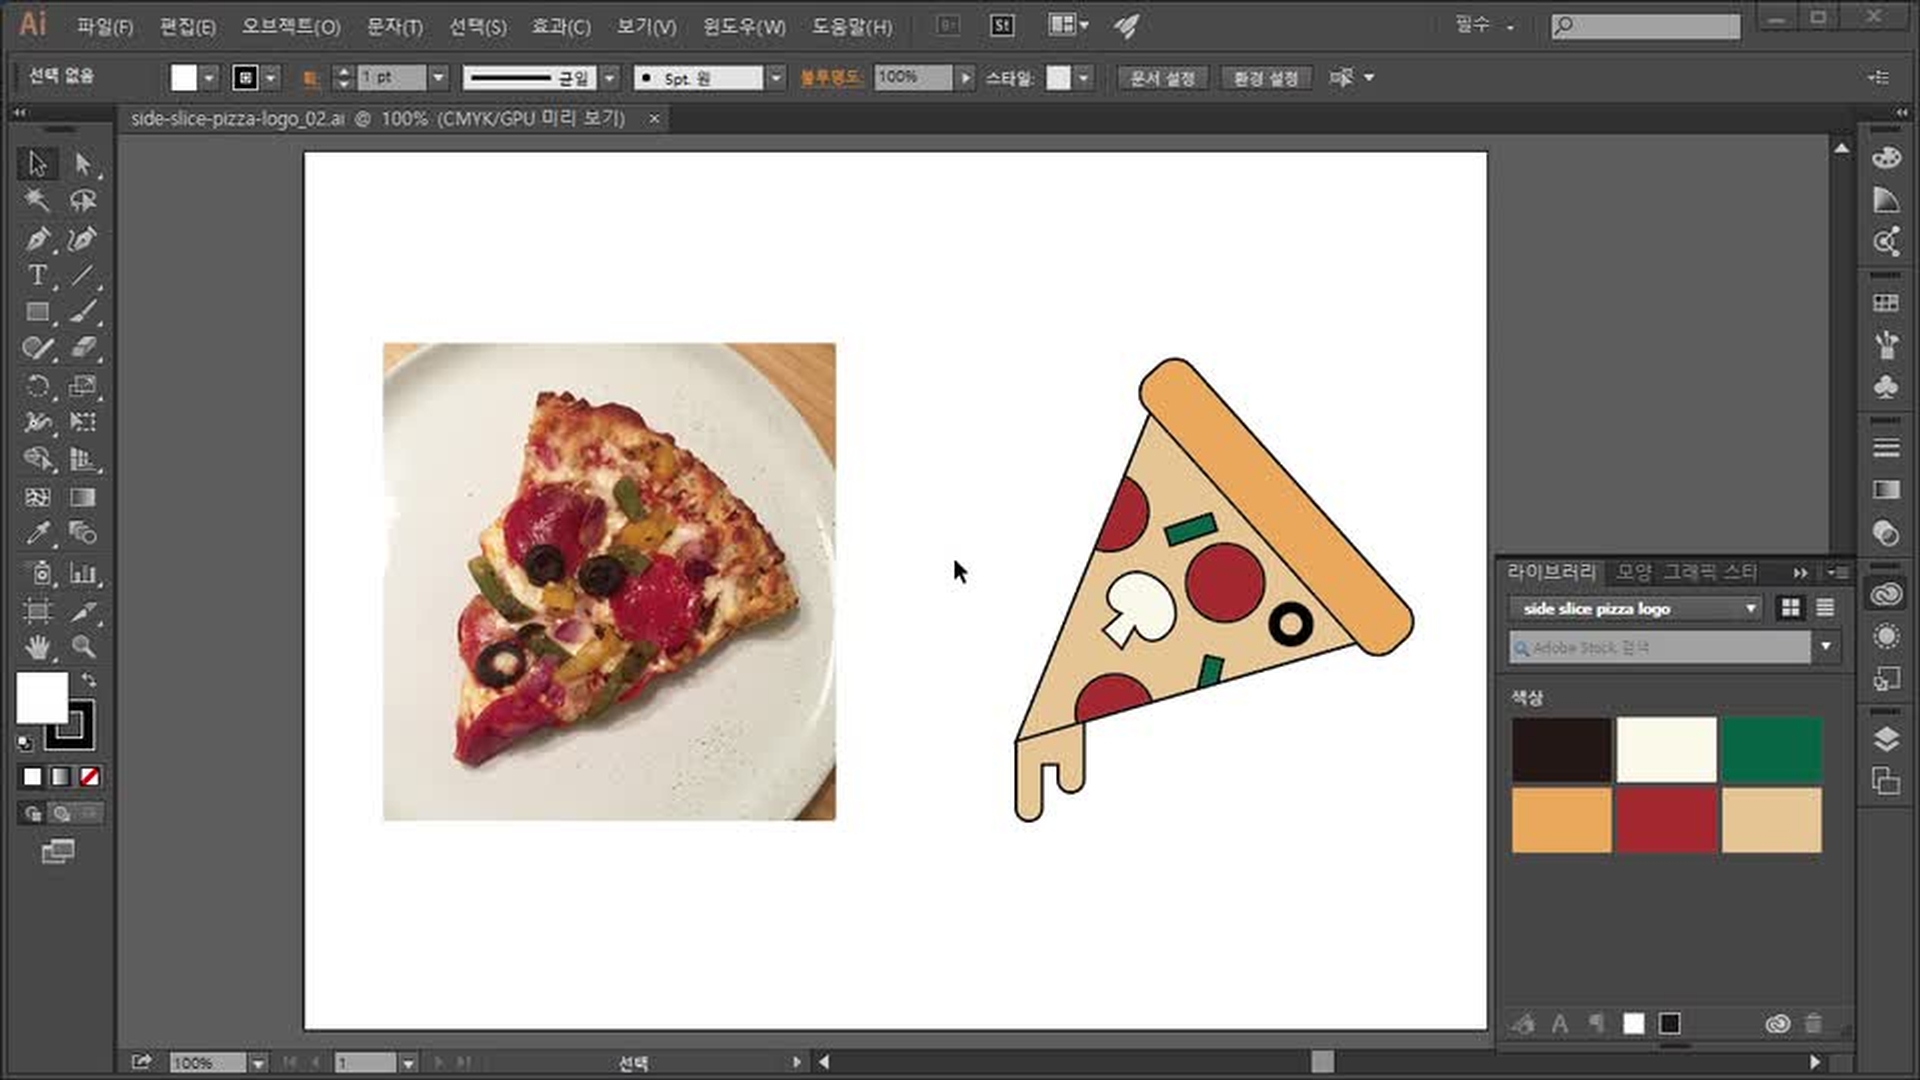Set the fill to None
This screenshot has height=1080, width=1920.
pyautogui.click(x=89, y=777)
